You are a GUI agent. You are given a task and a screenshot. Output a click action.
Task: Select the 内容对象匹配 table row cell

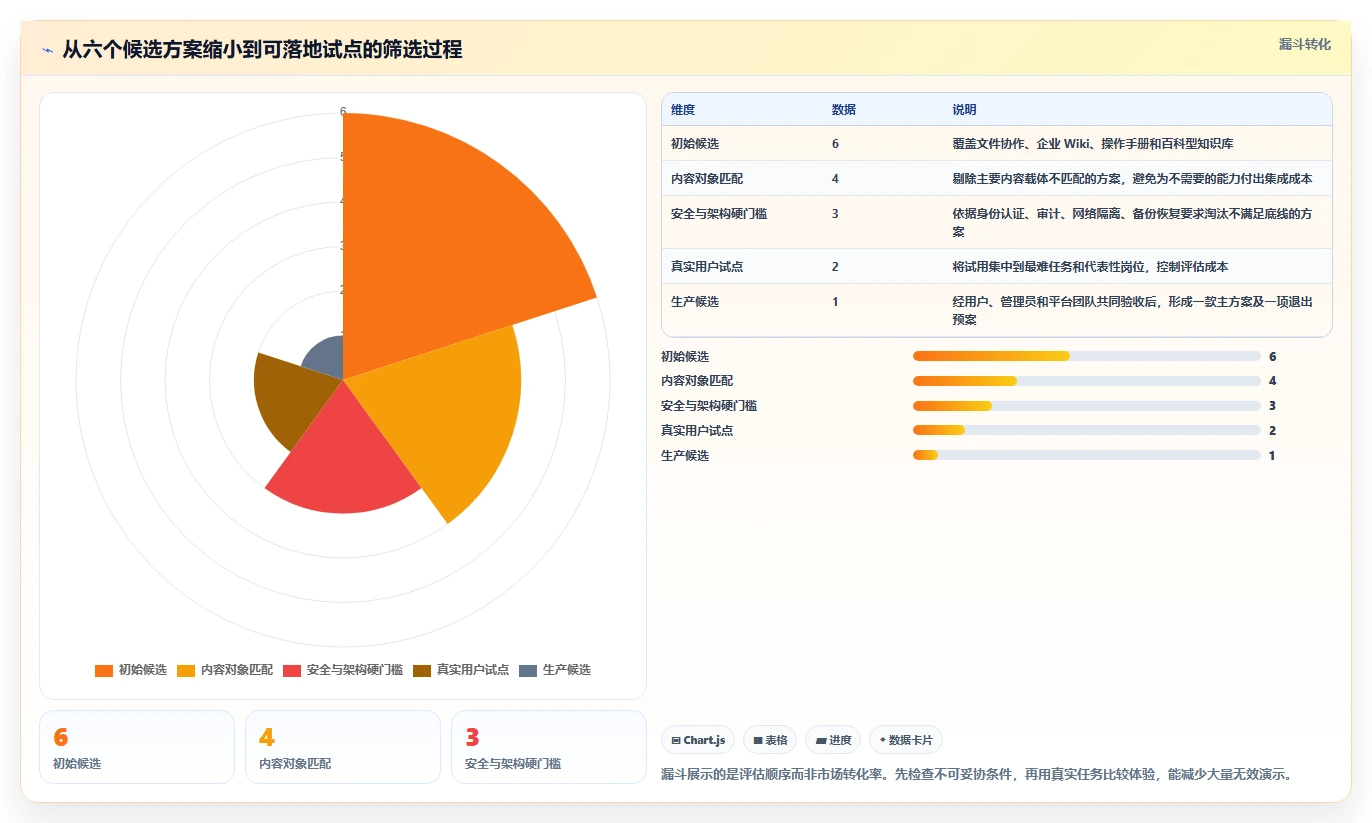click(707, 179)
